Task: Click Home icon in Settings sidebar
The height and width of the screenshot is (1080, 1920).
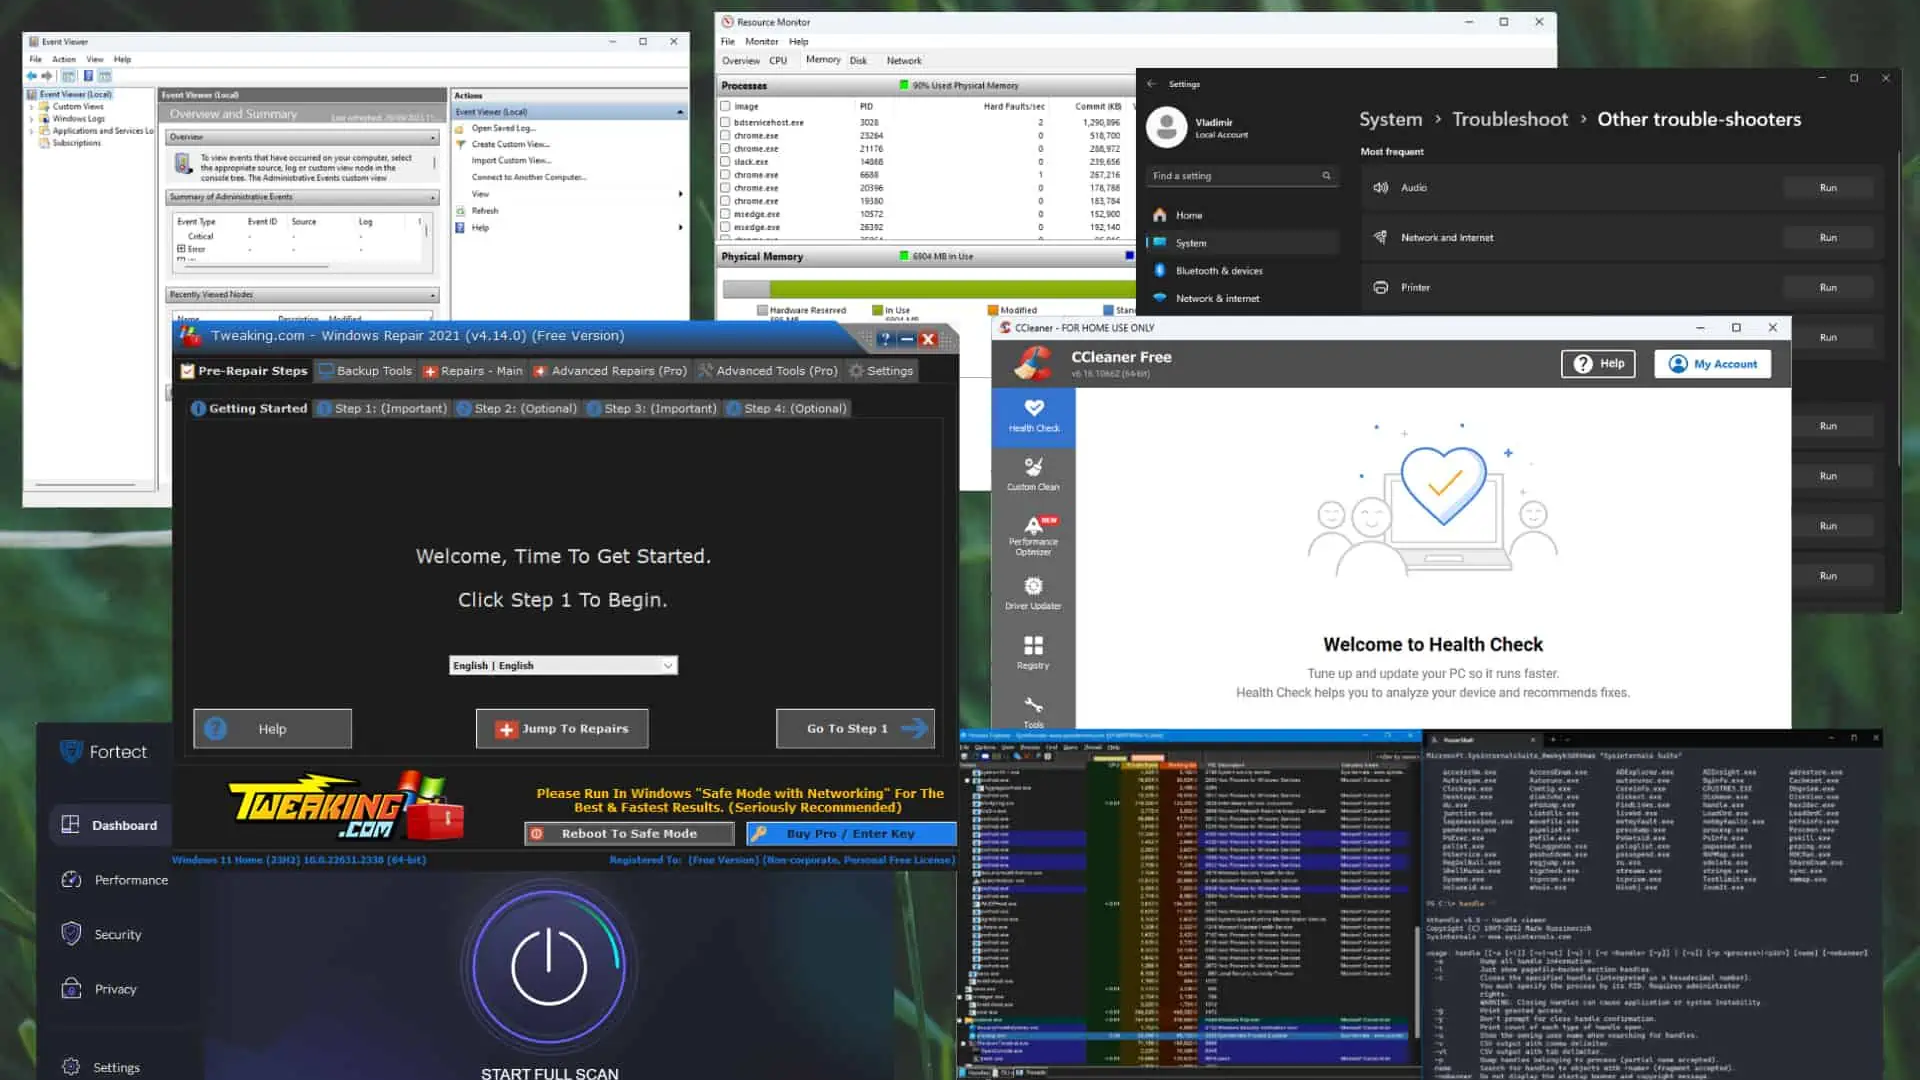Action: pyautogui.click(x=1160, y=215)
